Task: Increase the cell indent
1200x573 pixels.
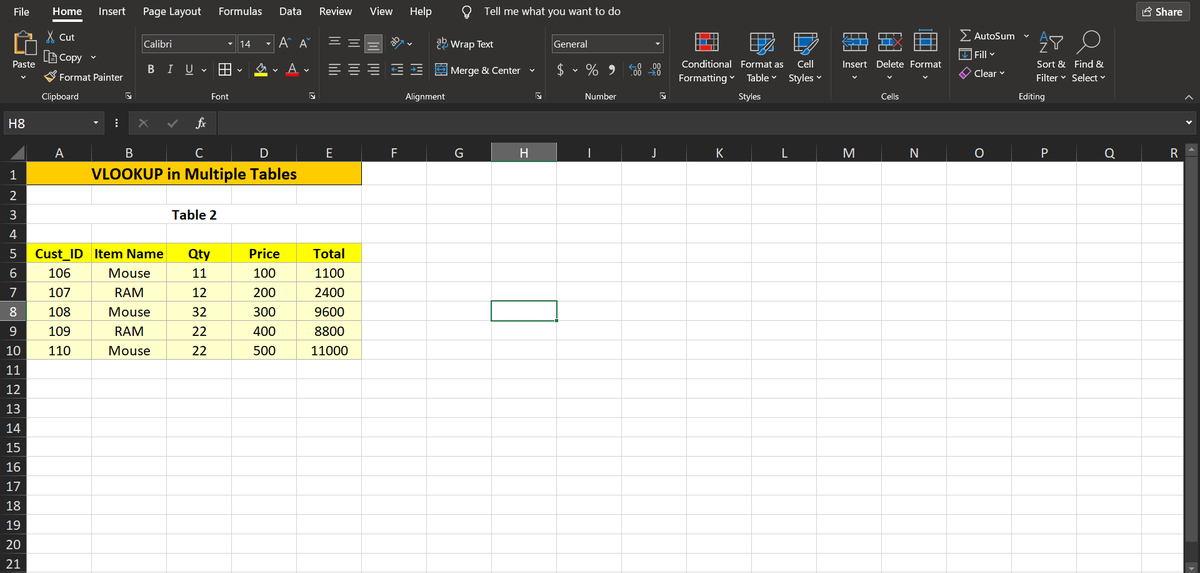Action: pyautogui.click(x=416, y=70)
